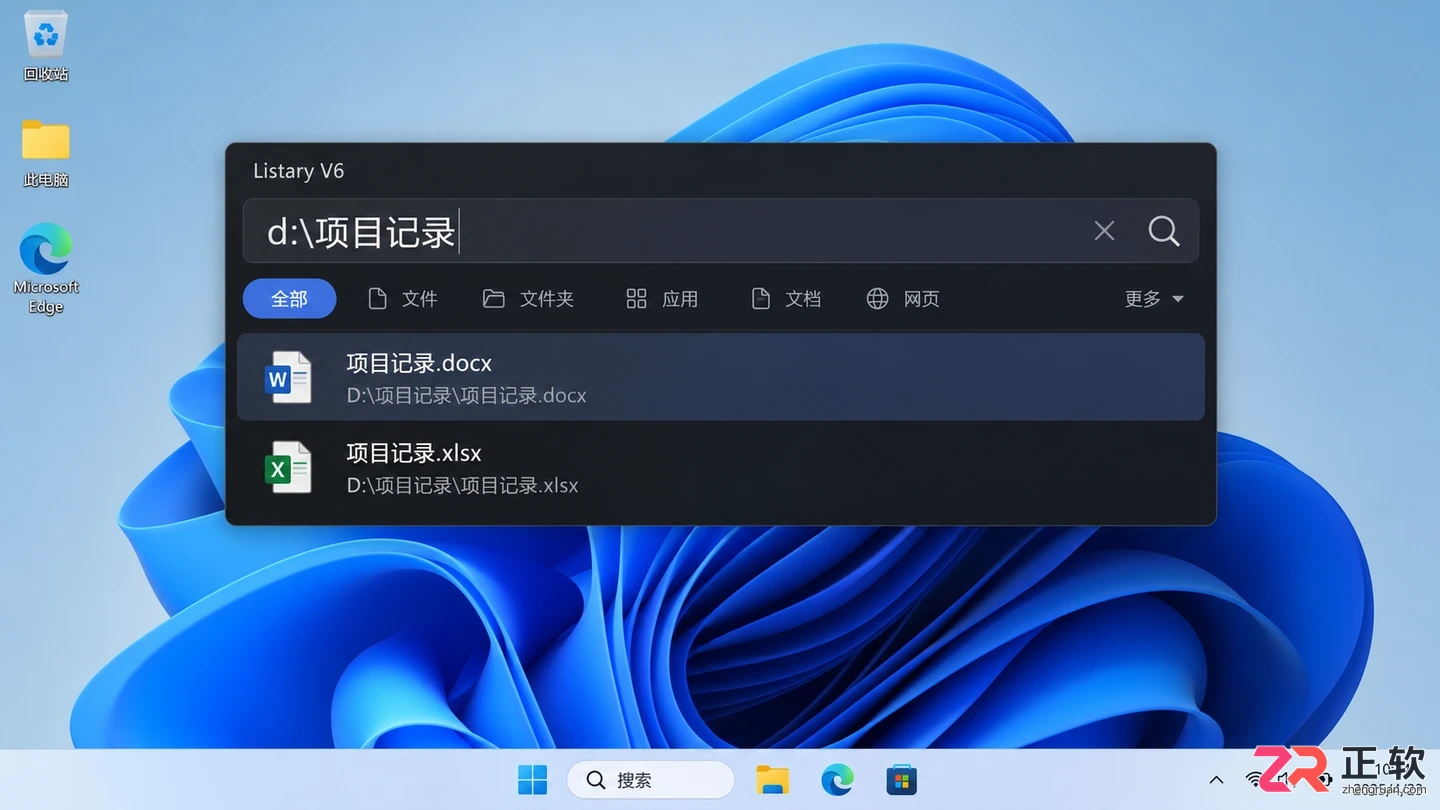
Task: Open the 项目记录.docx result name
Action: (419, 362)
